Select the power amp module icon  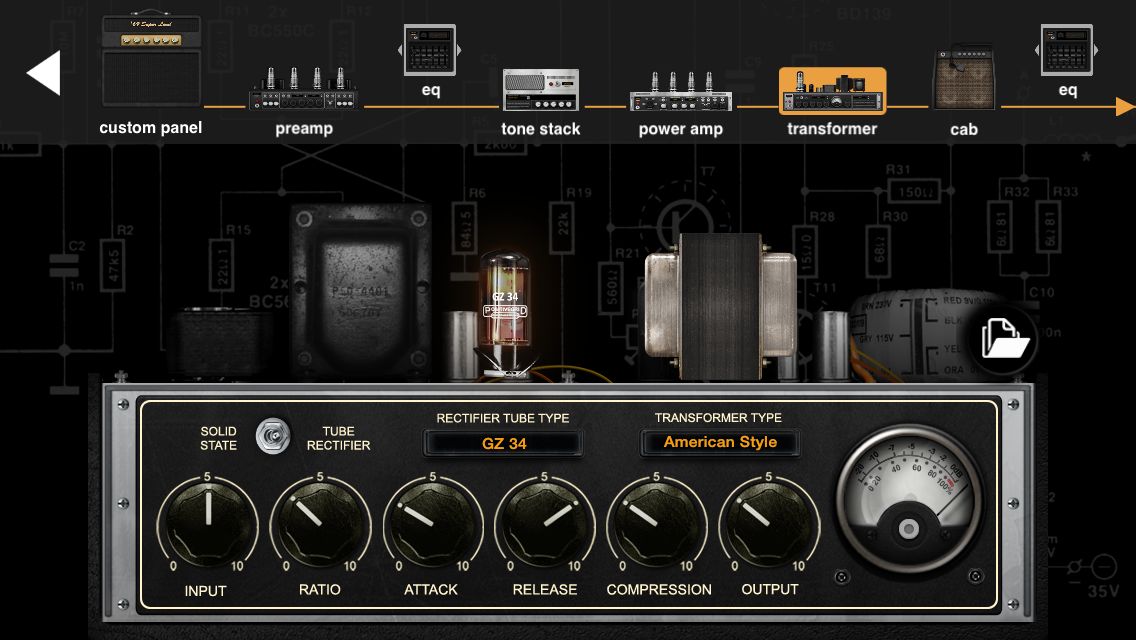click(680, 92)
